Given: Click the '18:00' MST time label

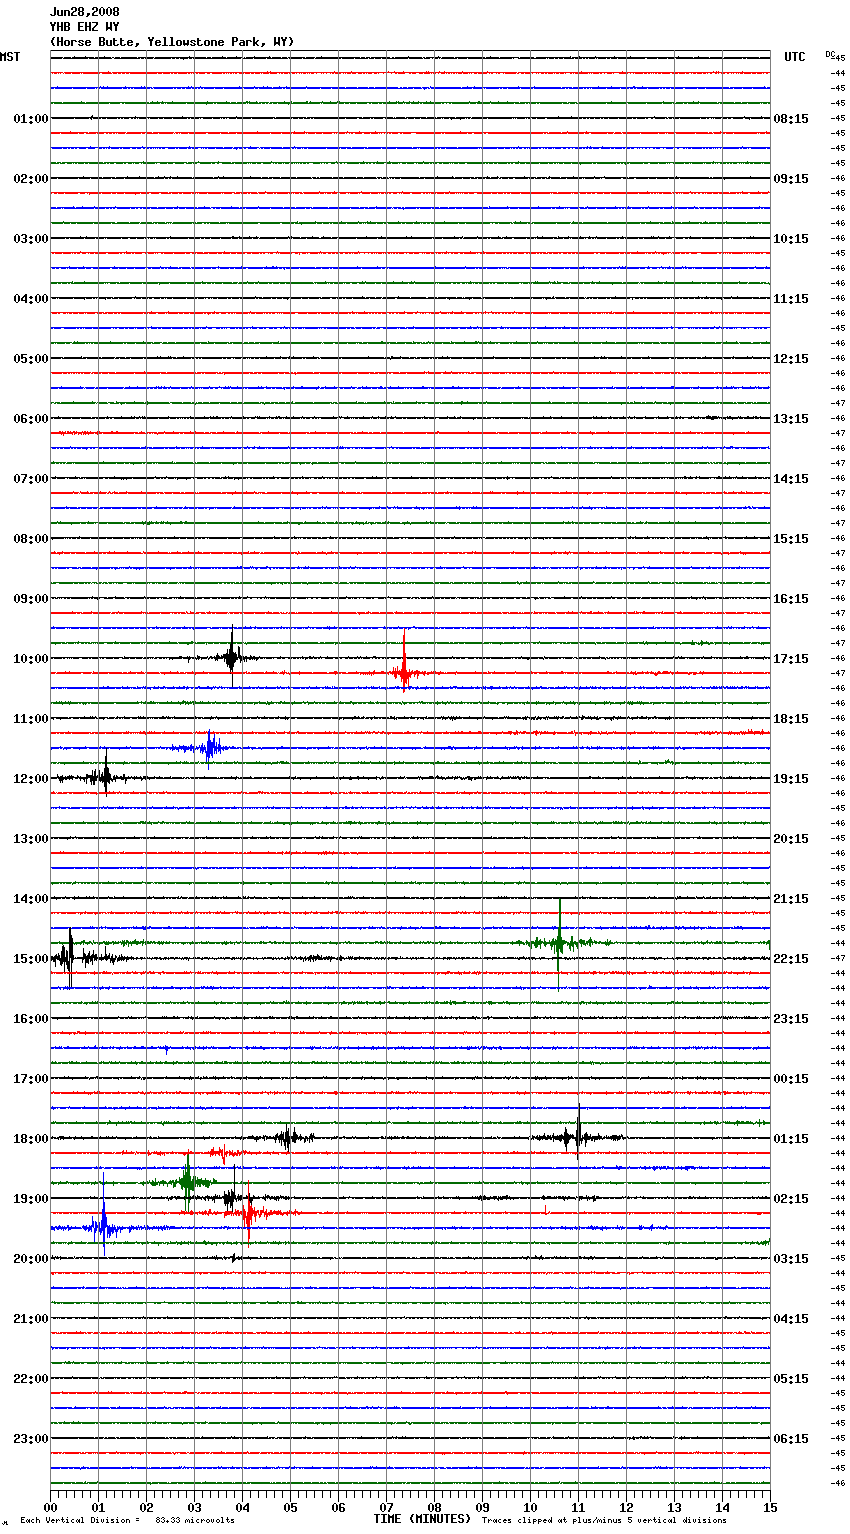Looking at the screenshot, I should (x=31, y=1139).
